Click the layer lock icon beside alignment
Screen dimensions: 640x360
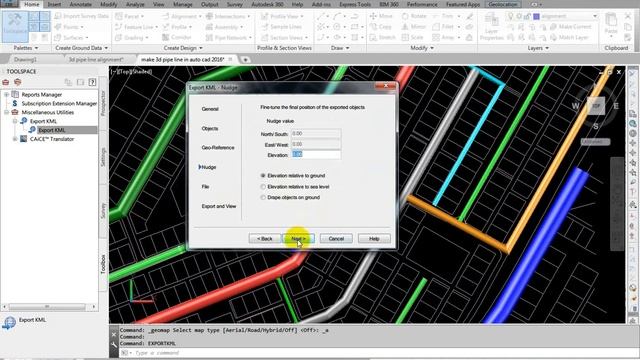tap(527, 16)
